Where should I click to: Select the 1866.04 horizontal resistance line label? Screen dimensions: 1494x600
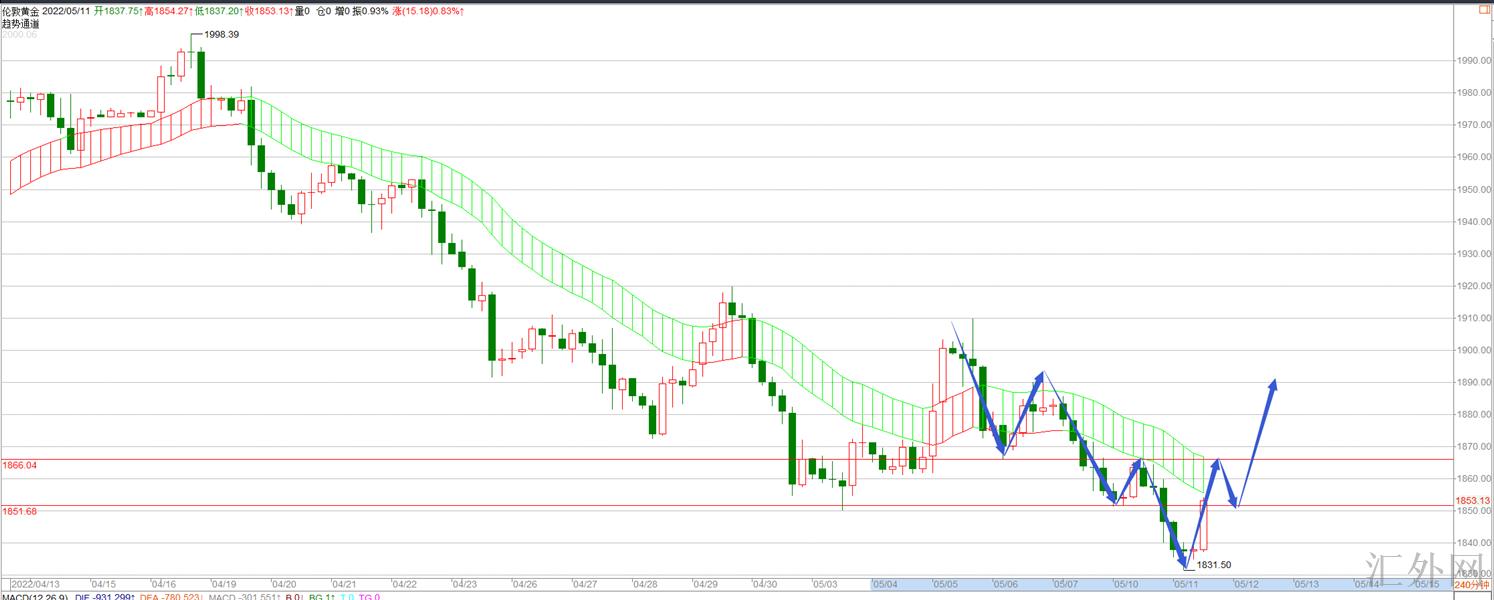tap(19, 465)
